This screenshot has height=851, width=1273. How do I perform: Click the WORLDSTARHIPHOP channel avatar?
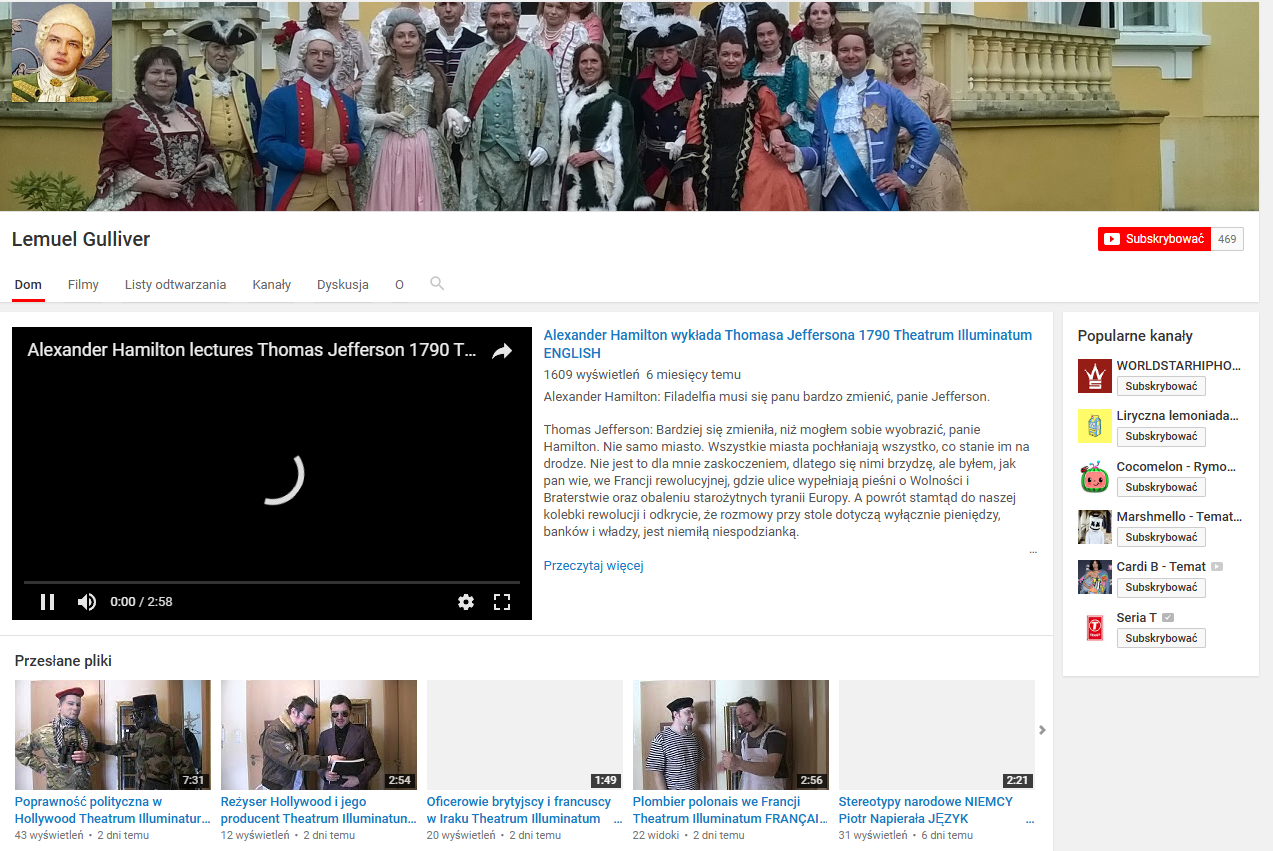(1094, 376)
